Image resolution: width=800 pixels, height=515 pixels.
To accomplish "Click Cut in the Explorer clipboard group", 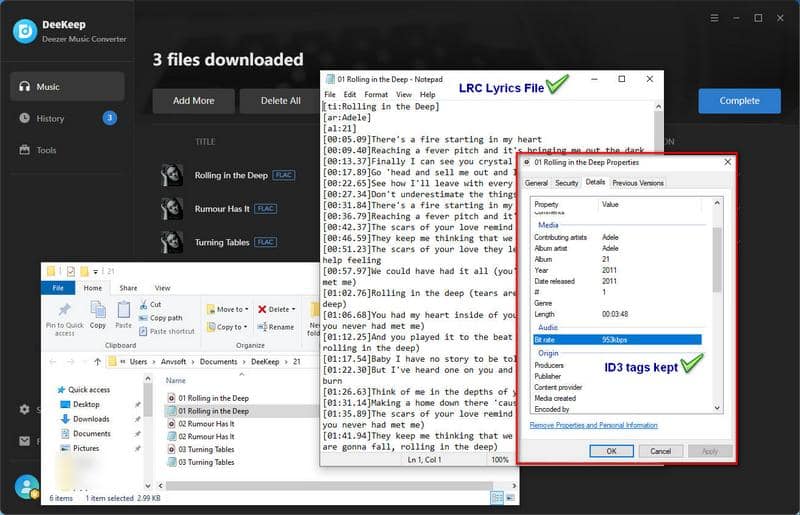I will [x=151, y=304].
